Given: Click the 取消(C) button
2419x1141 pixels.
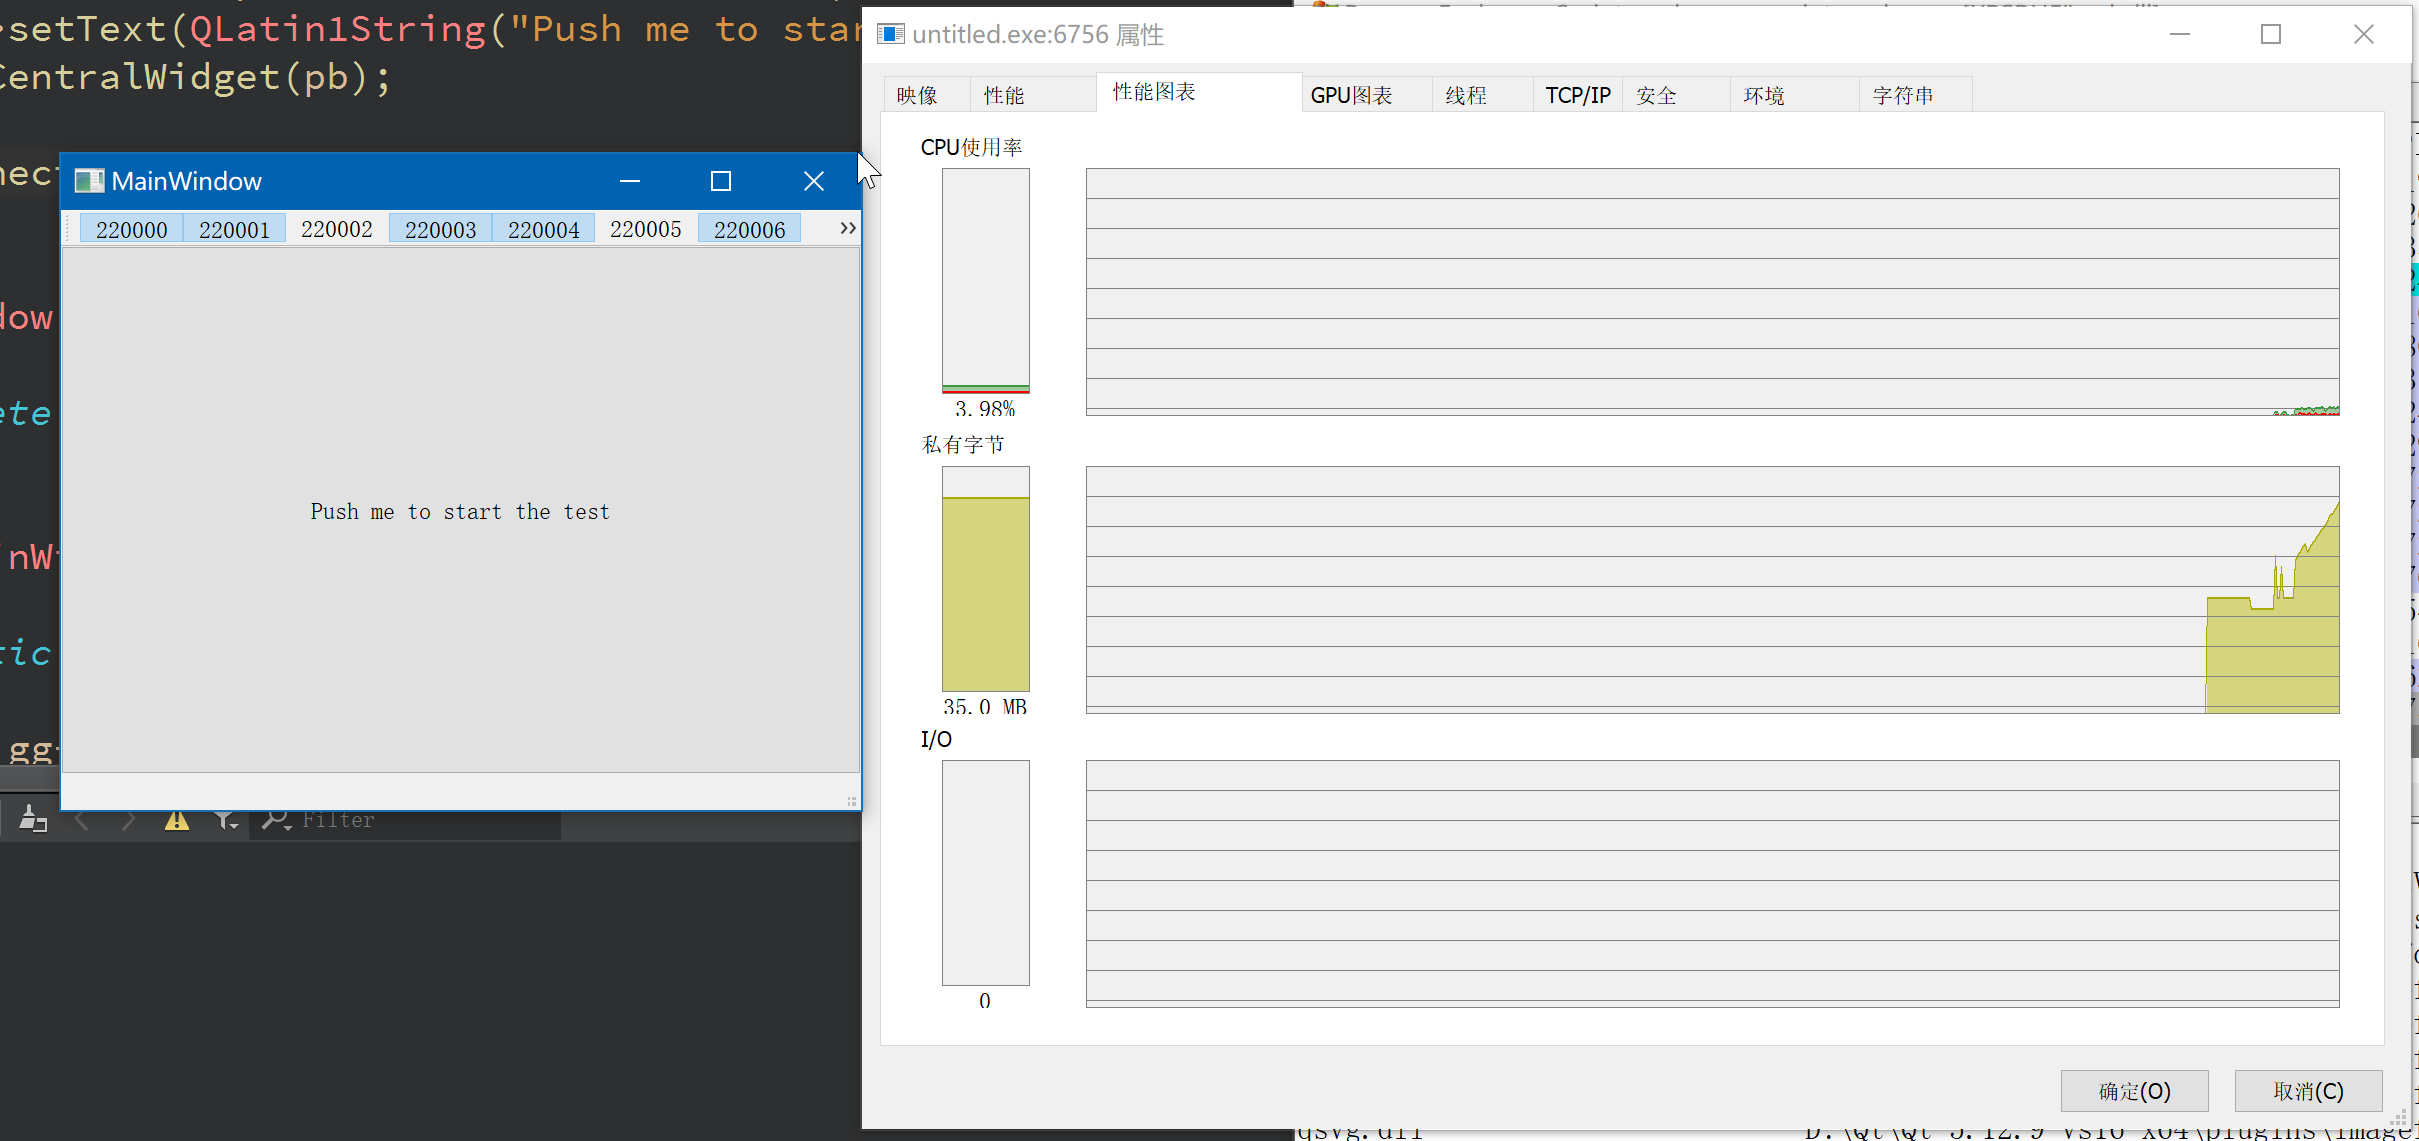Looking at the screenshot, I should tap(2308, 1091).
